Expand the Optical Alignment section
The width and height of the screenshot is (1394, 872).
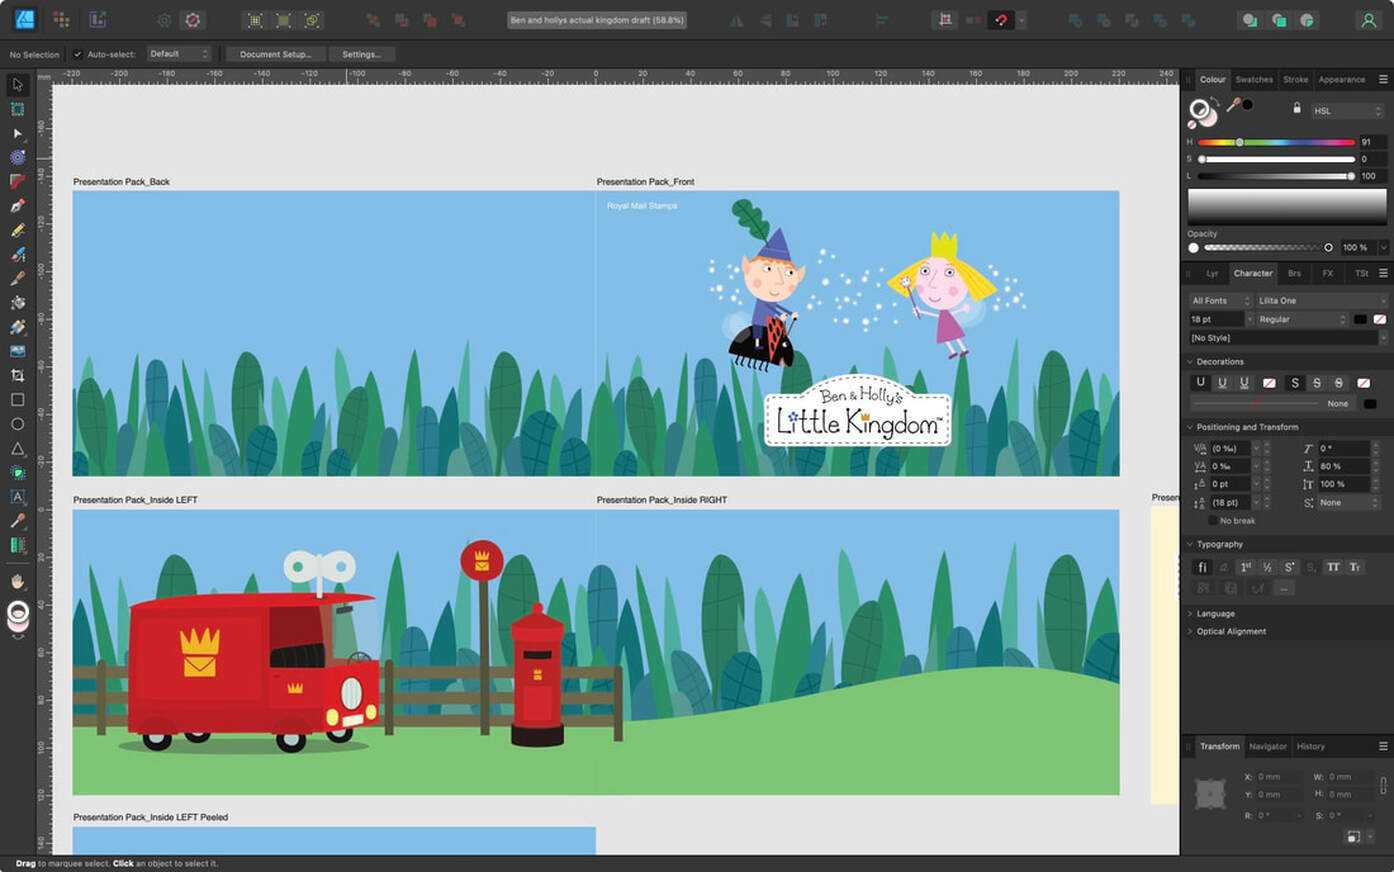click(x=1191, y=632)
